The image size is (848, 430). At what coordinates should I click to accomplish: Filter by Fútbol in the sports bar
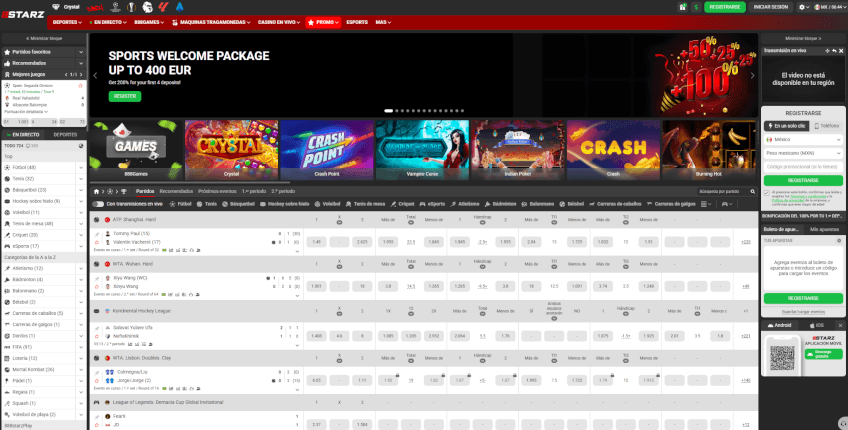[181, 204]
